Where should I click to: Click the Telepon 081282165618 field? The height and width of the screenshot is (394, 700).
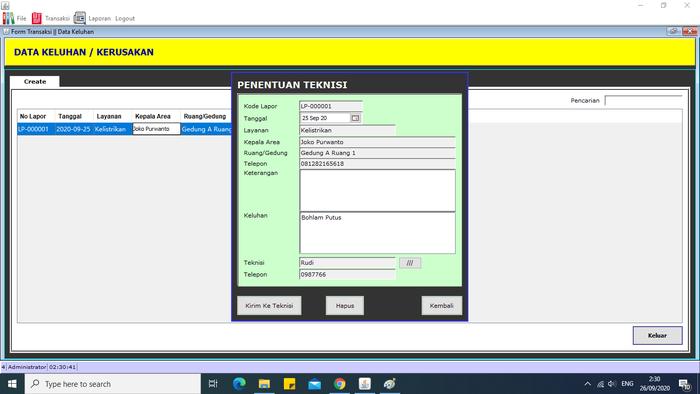click(377, 164)
